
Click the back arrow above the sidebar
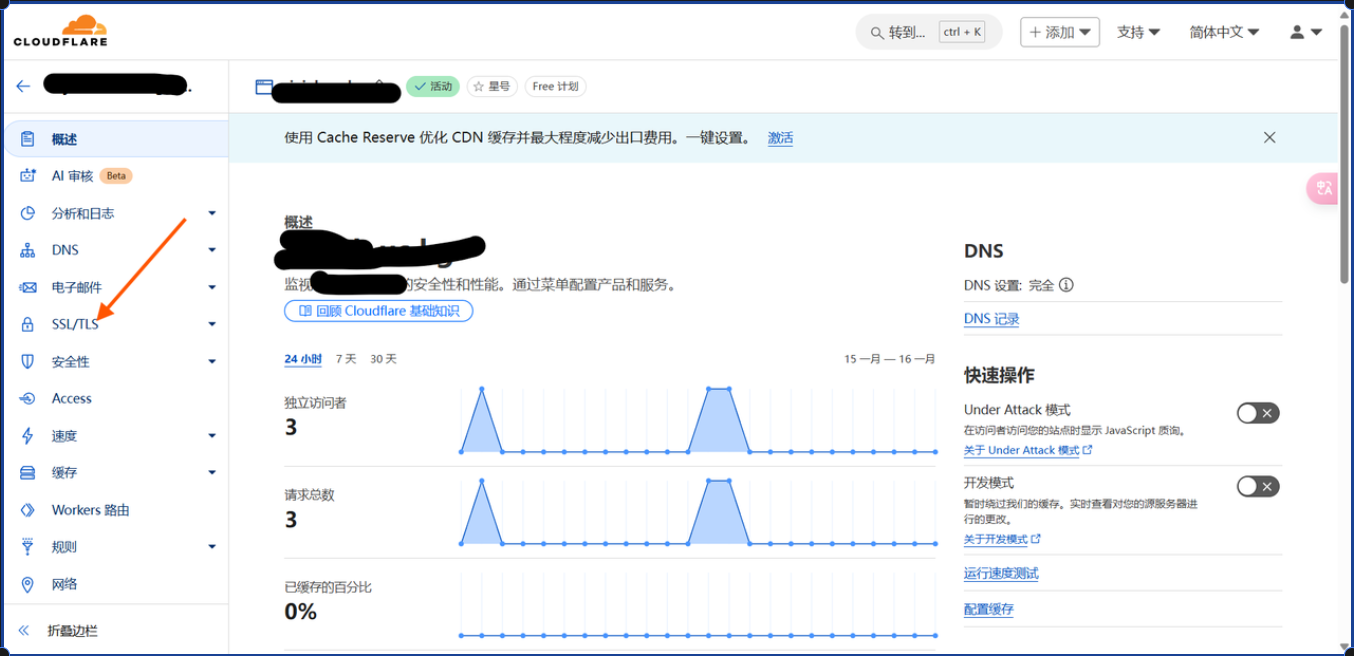23,87
